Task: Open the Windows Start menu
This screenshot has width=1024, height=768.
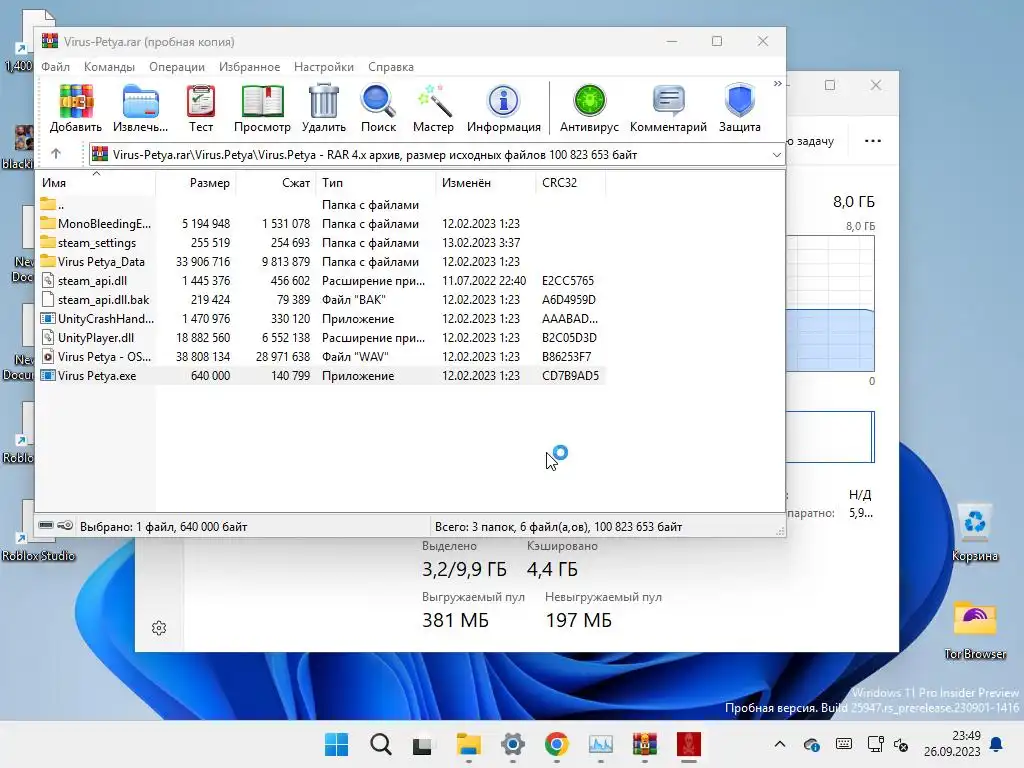Action: click(x=336, y=744)
